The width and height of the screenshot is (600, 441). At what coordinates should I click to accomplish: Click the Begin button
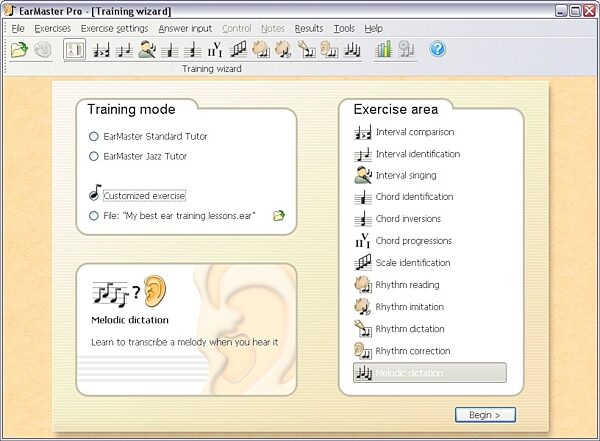(485, 415)
